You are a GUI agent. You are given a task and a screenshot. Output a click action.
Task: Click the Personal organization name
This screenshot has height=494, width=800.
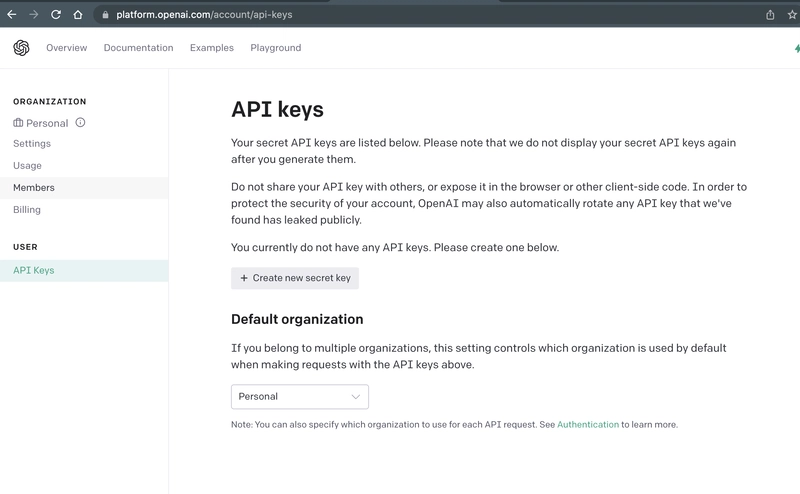(47, 123)
